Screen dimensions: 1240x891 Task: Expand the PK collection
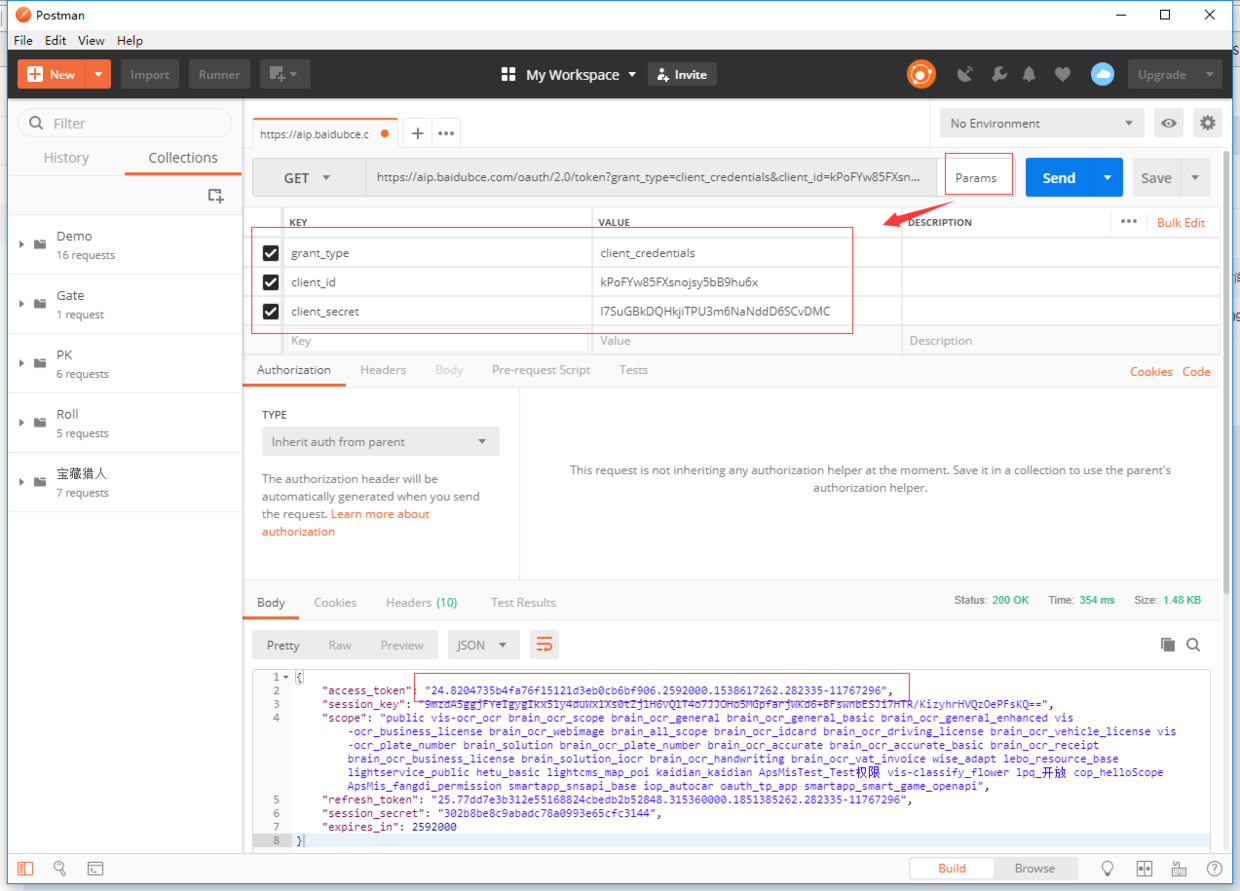[22, 363]
